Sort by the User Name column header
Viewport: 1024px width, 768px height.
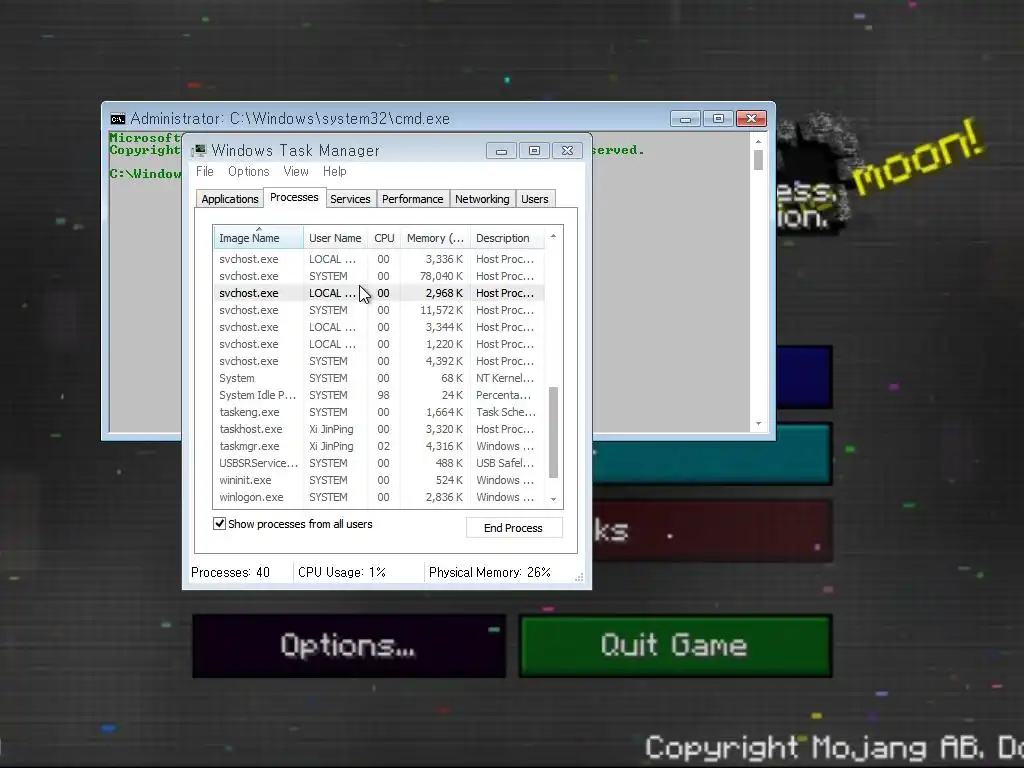coord(335,238)
